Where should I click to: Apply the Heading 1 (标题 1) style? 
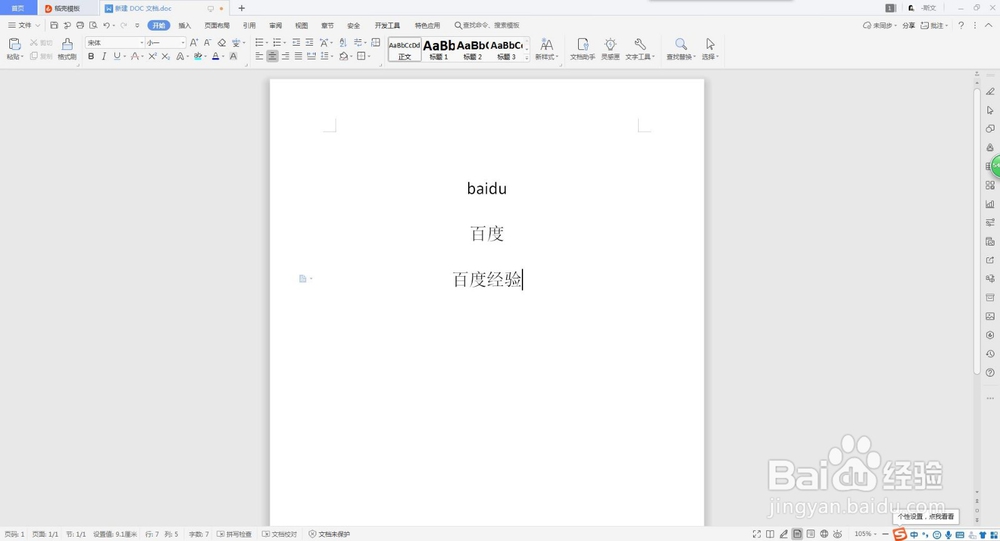coord(439,49)
